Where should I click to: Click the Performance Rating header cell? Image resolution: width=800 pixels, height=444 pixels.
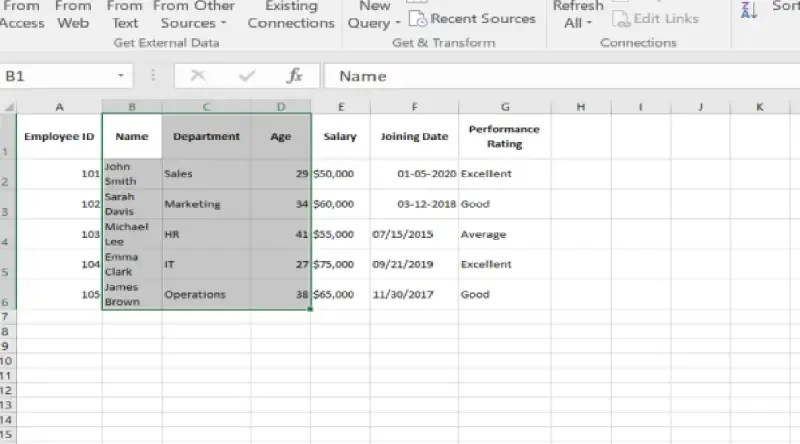click(x=505, y=136)
